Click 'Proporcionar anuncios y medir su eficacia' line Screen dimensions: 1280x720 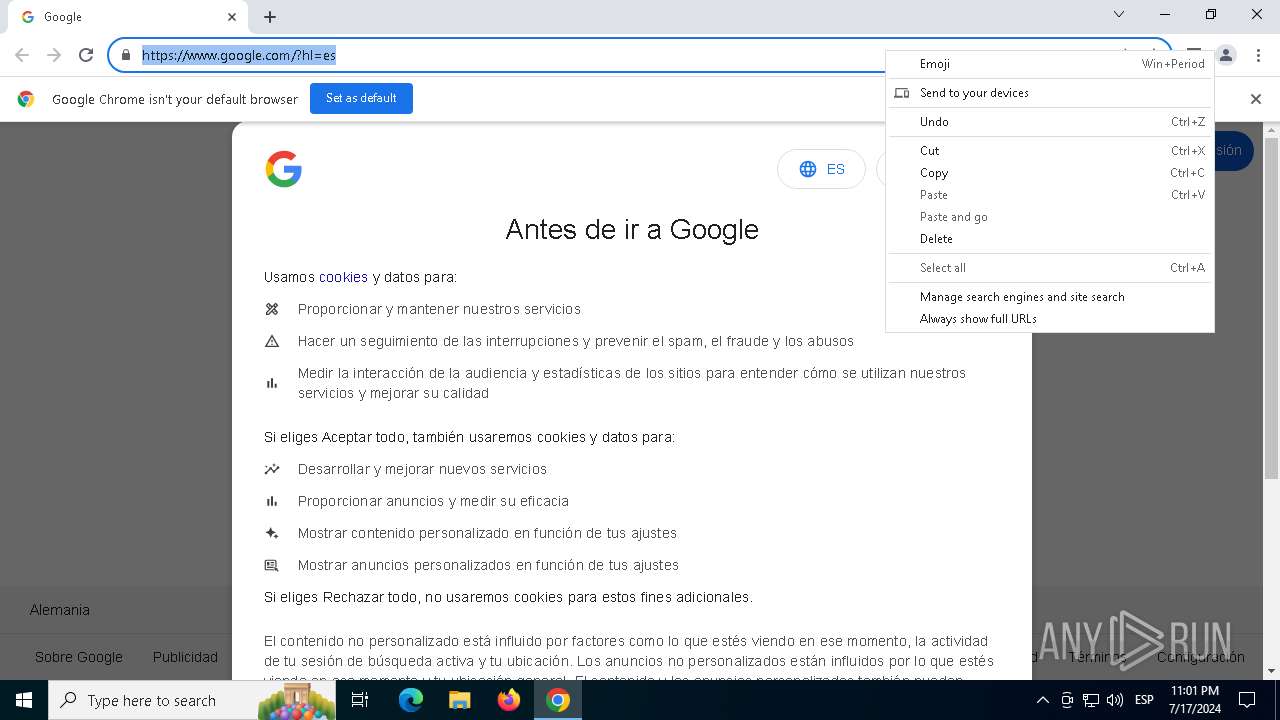coord(433,501)
